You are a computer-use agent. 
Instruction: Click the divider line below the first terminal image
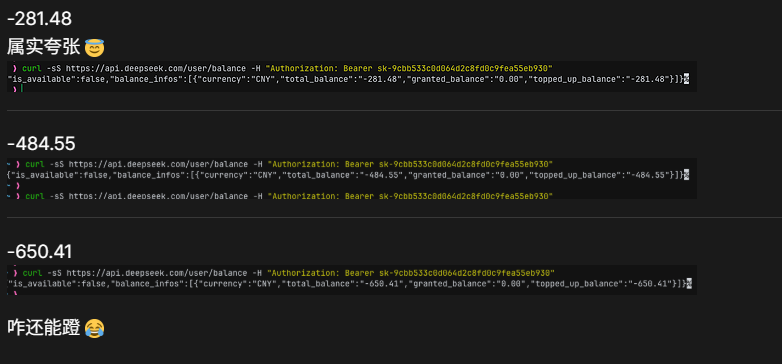[x=394, y=110]
